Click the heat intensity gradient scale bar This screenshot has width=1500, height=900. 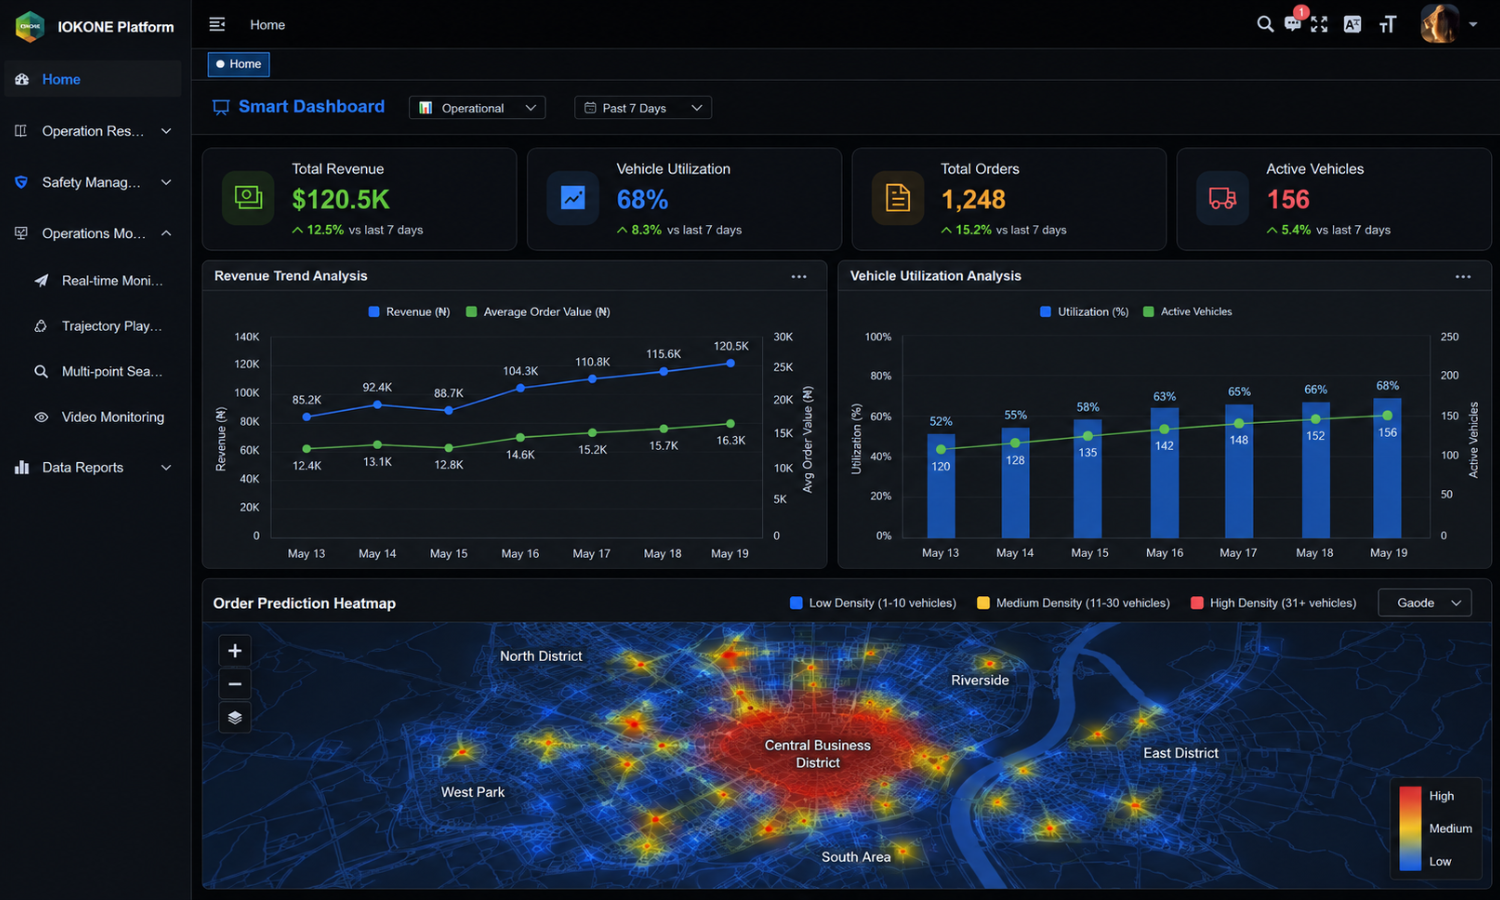(1410, 828)
